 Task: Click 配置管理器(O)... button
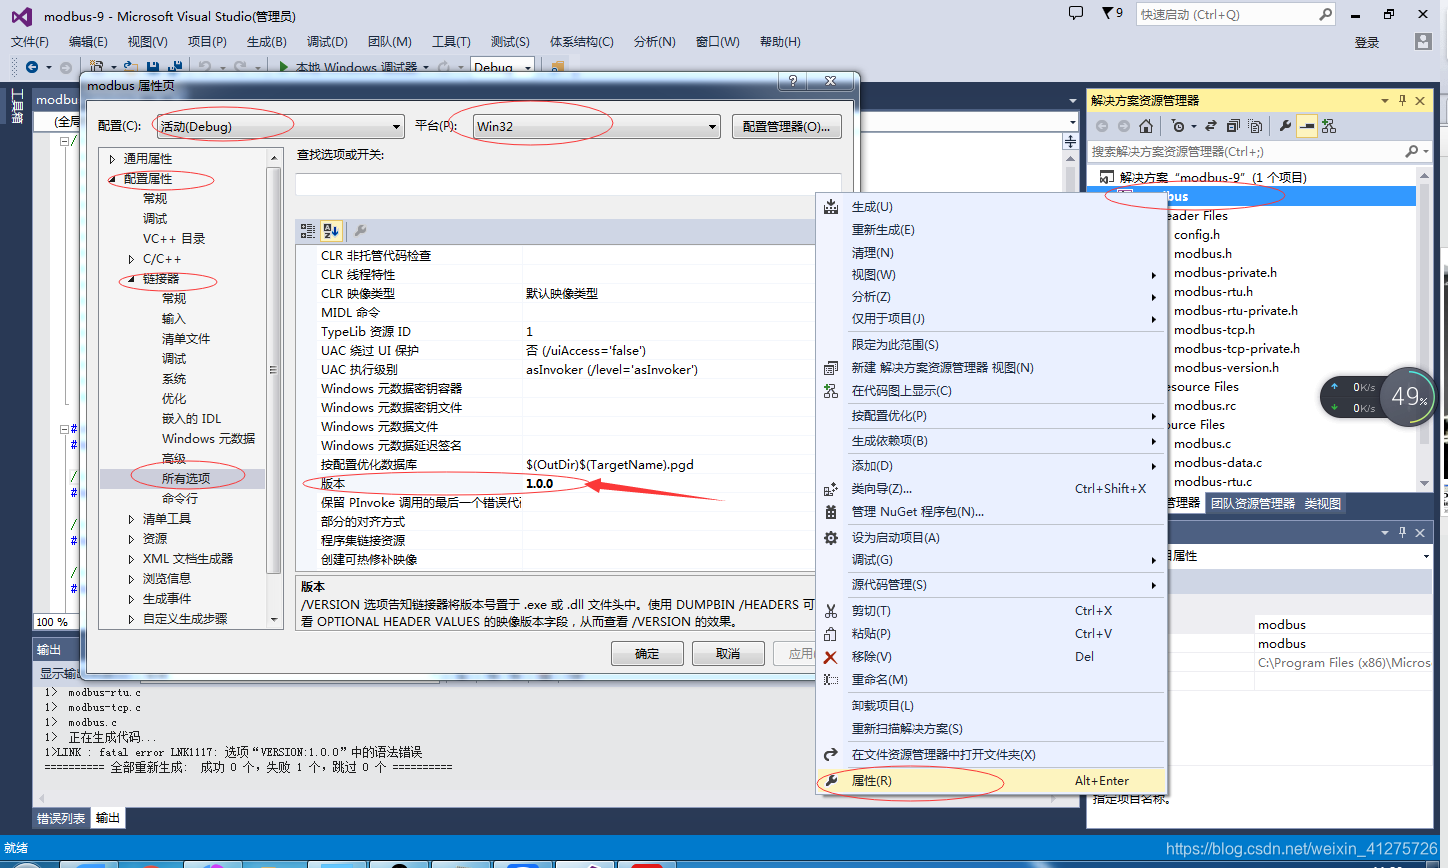787,126
